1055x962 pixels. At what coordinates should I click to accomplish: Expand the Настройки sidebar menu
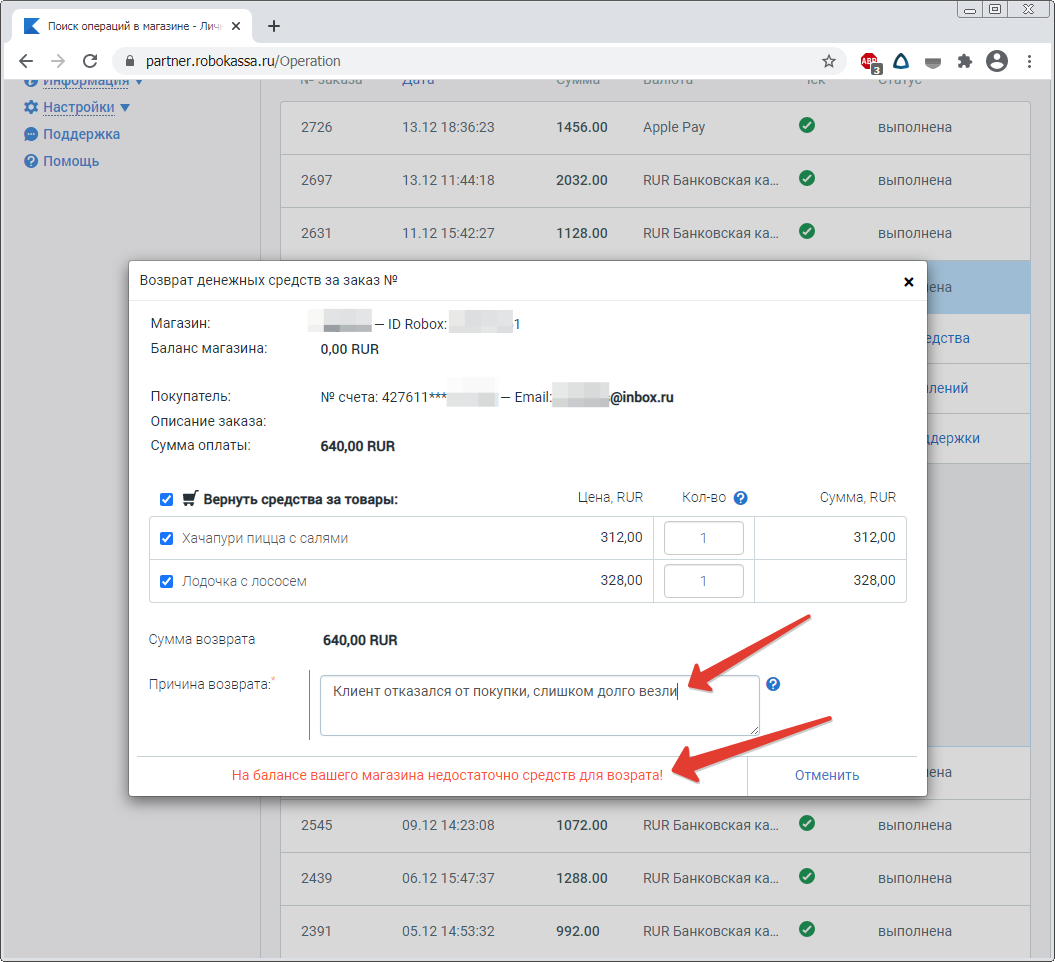click(x=78, y=107)
